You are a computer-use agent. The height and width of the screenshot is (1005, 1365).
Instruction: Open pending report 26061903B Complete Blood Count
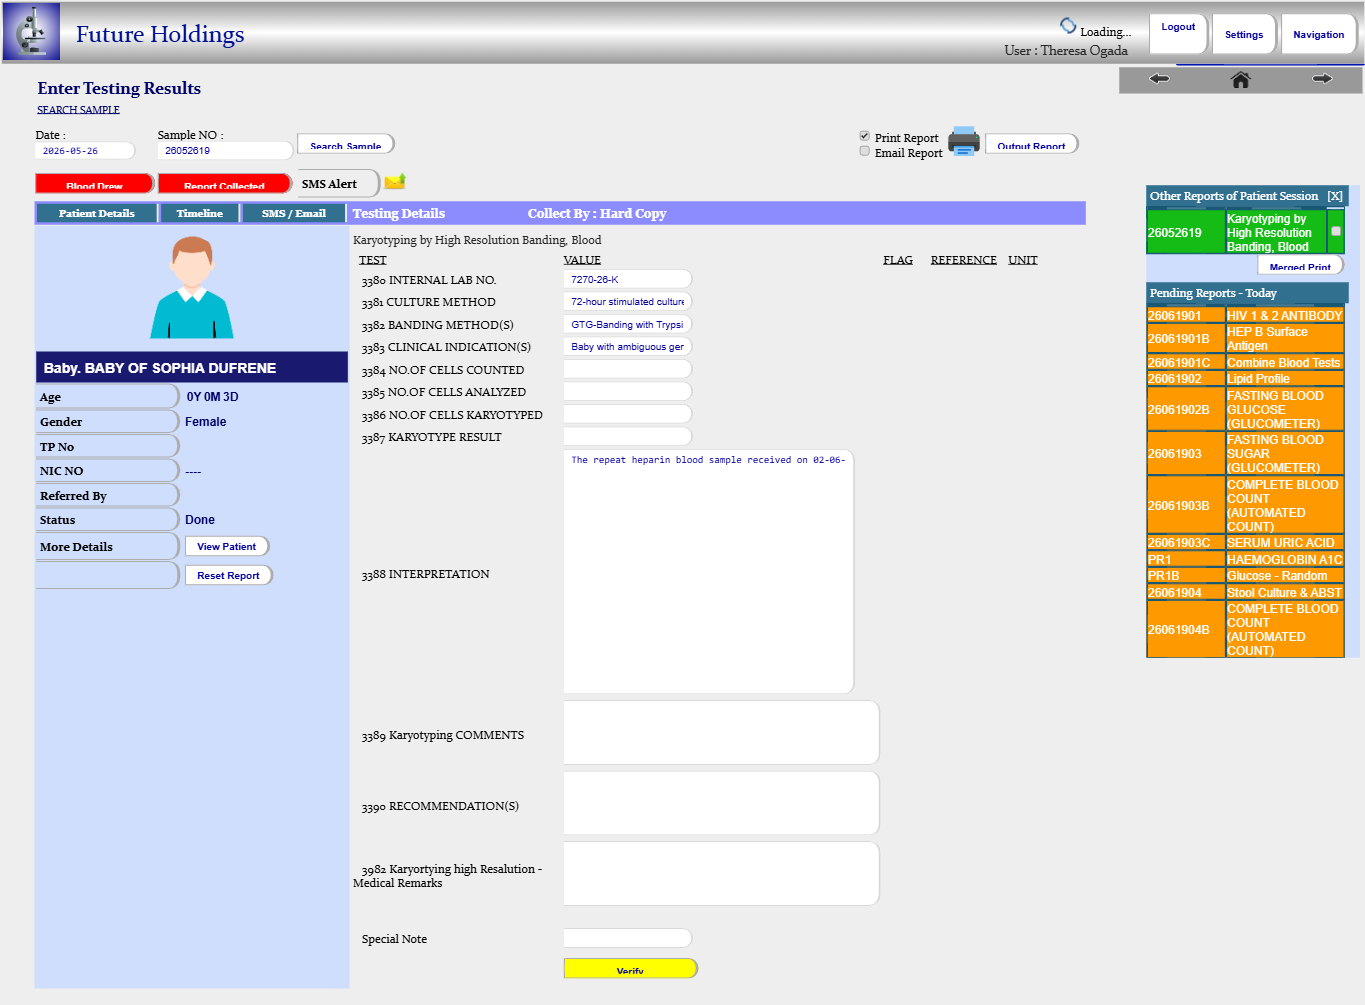1245,506
